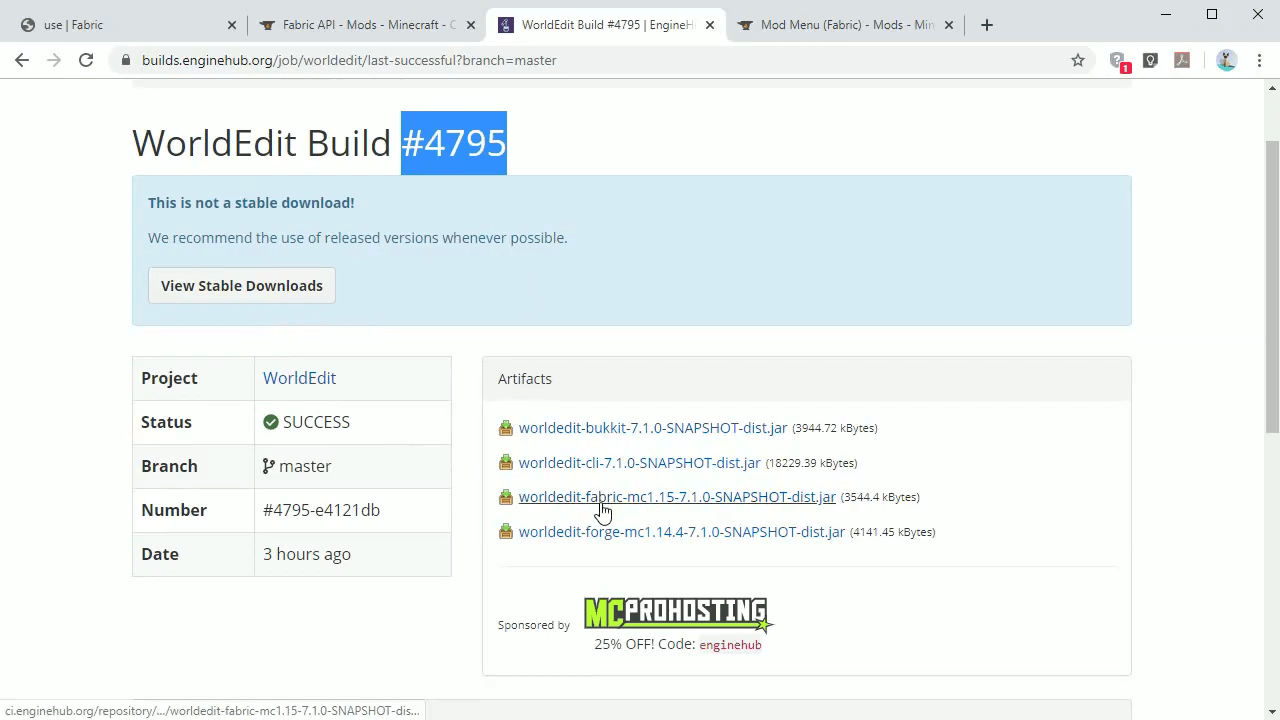Click the #4795-e4121db number value

(x=321, y=510)
